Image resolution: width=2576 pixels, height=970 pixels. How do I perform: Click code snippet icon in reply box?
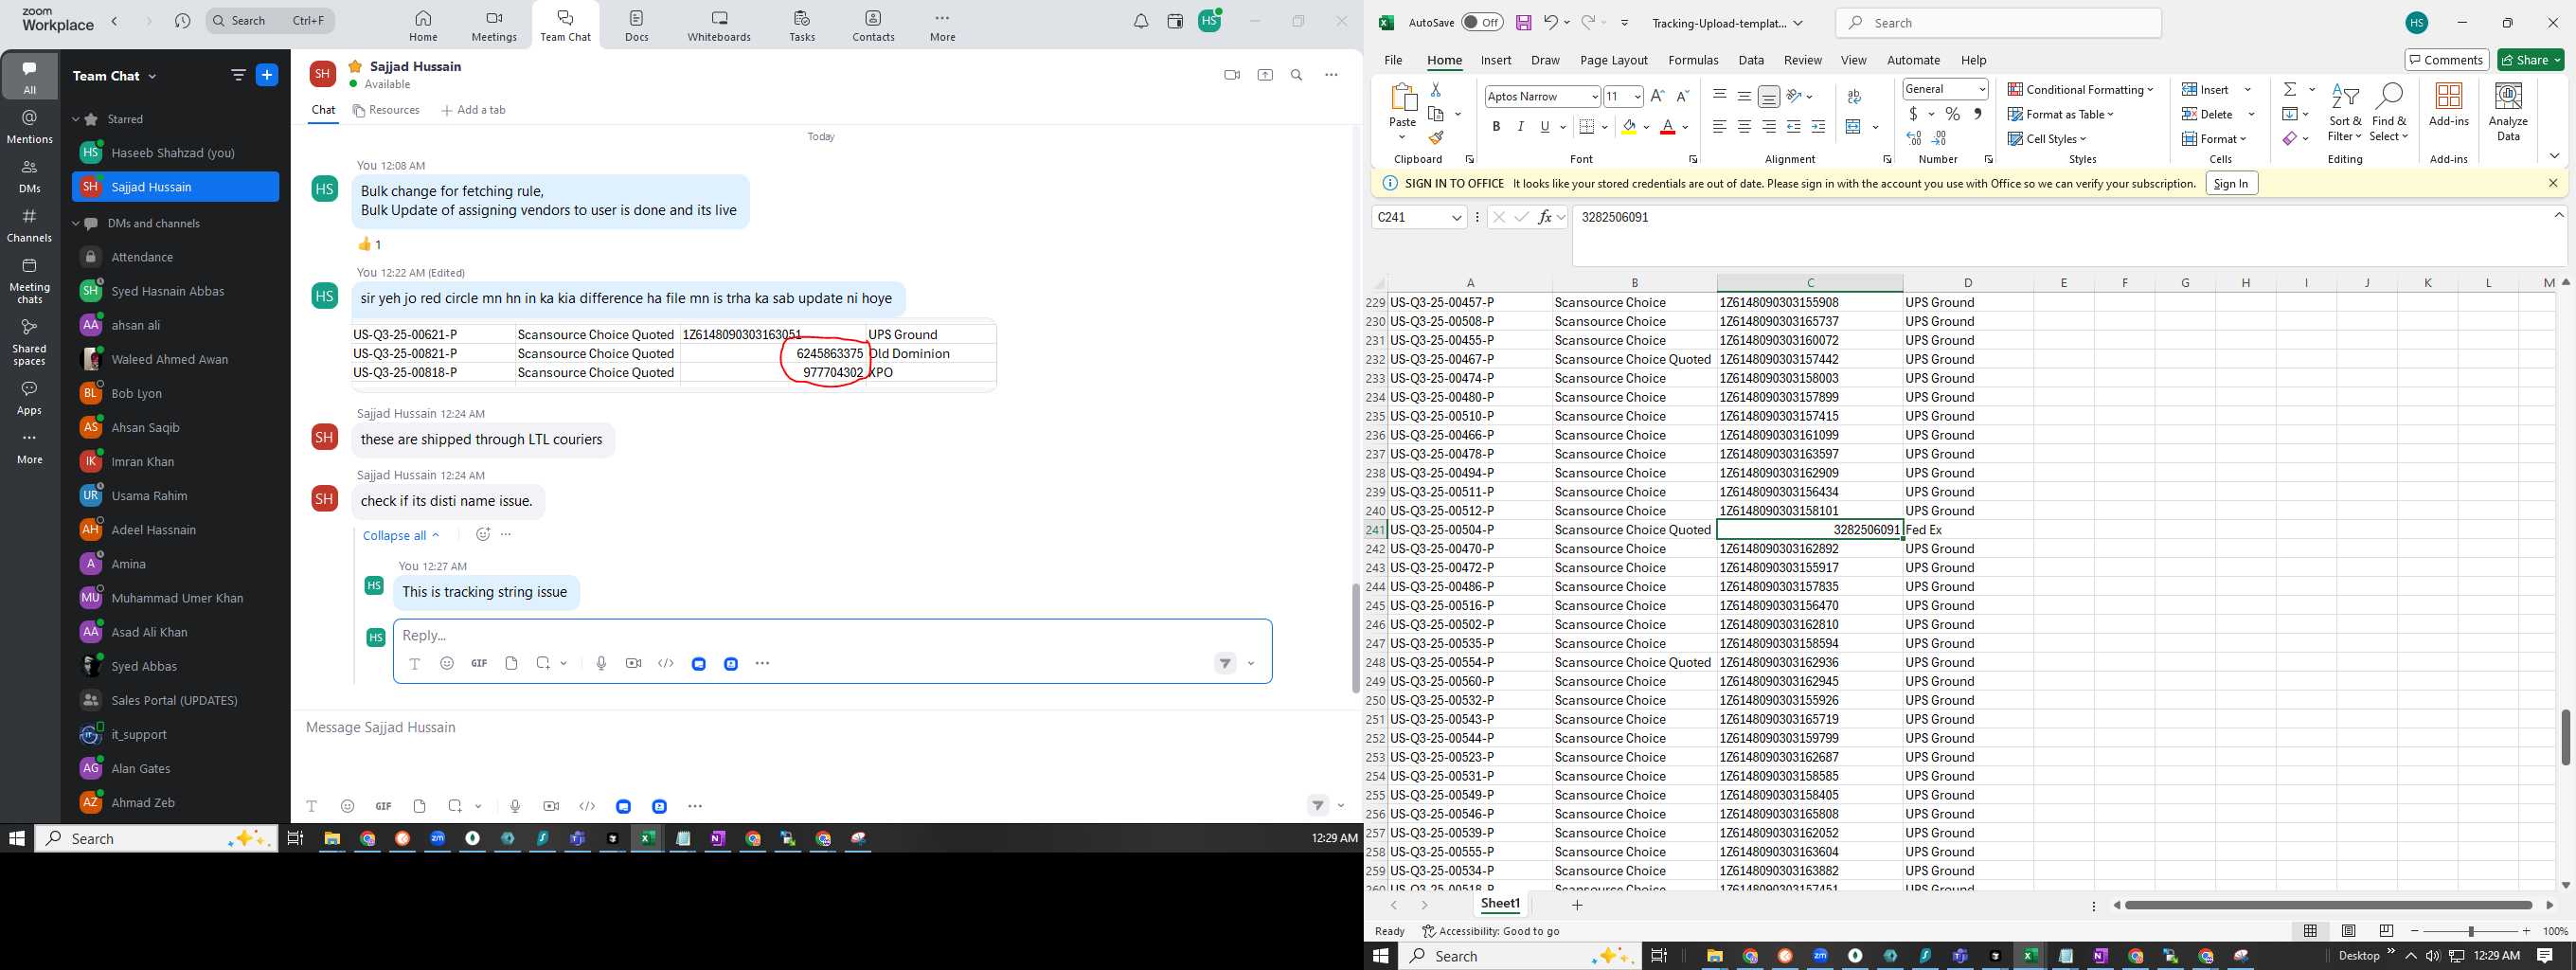[x=666, y=663]
